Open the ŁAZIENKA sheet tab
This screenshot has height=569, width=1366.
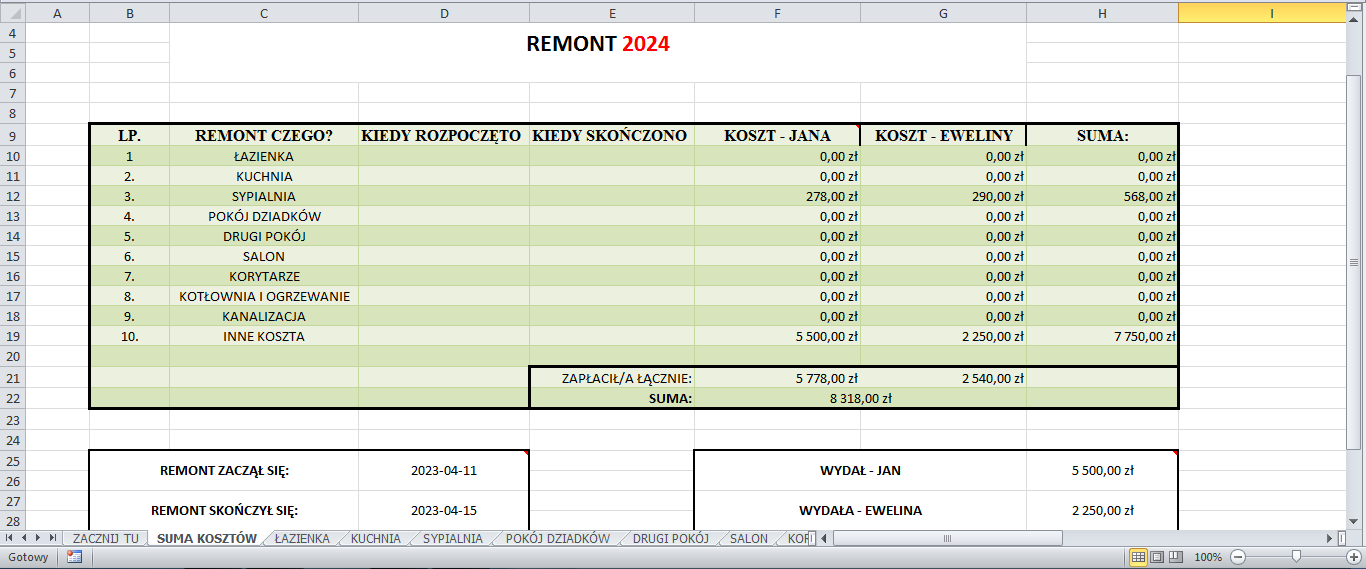(302, 538)
